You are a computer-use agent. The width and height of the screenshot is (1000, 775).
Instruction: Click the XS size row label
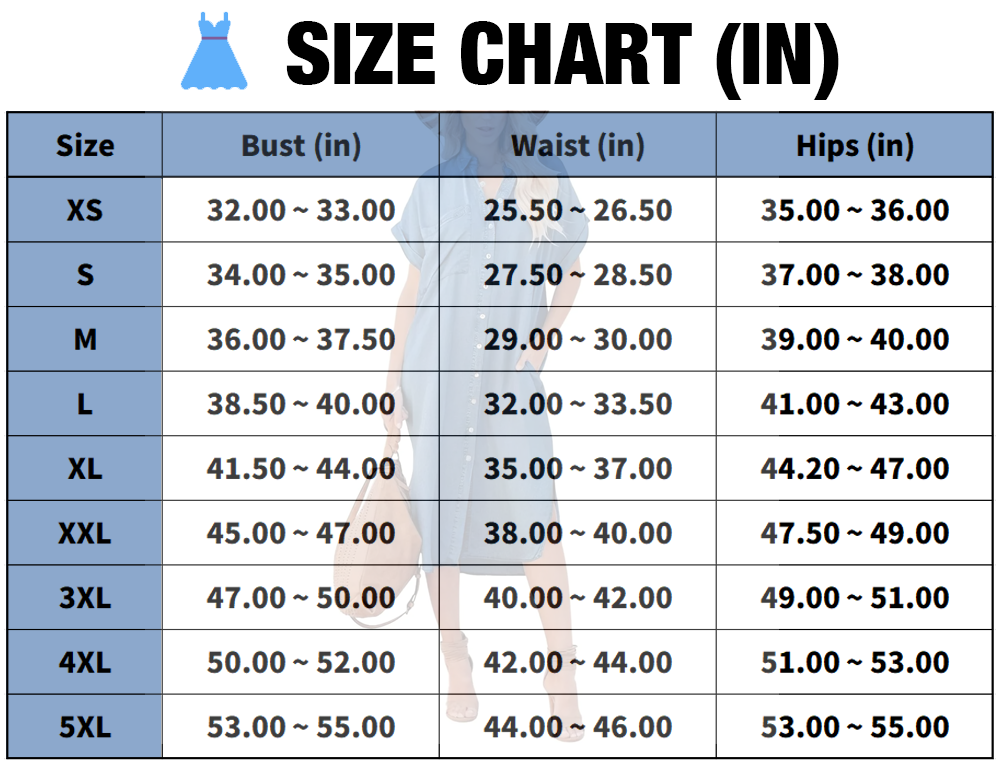85,210
